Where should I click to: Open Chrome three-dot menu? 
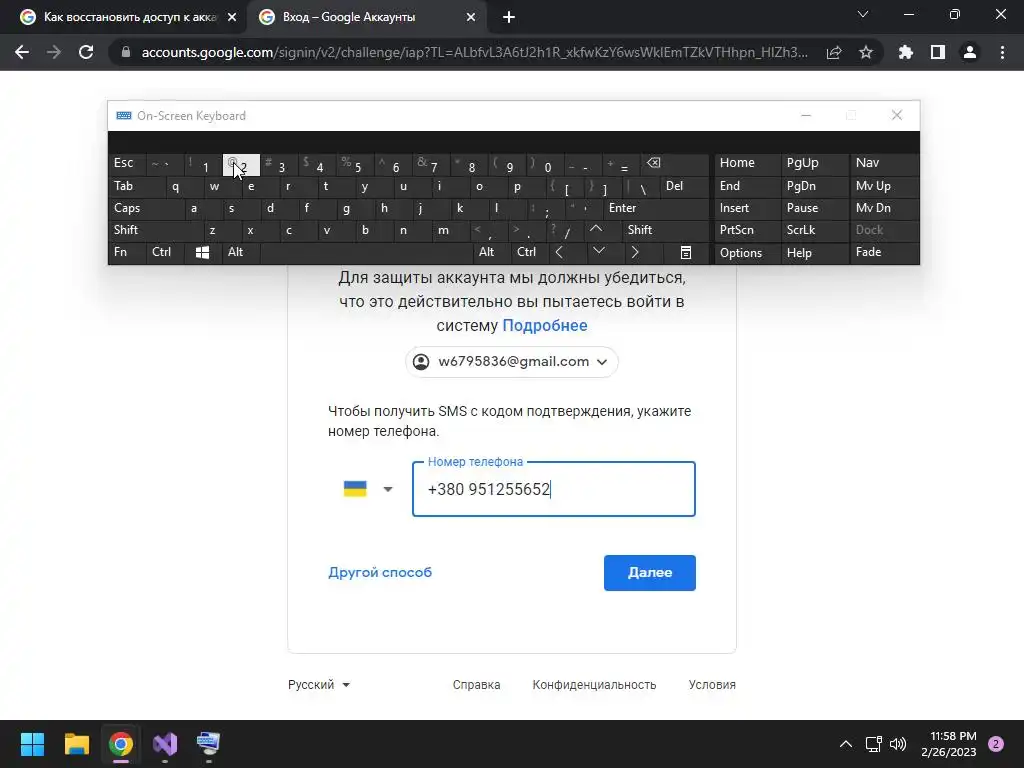1002,52
